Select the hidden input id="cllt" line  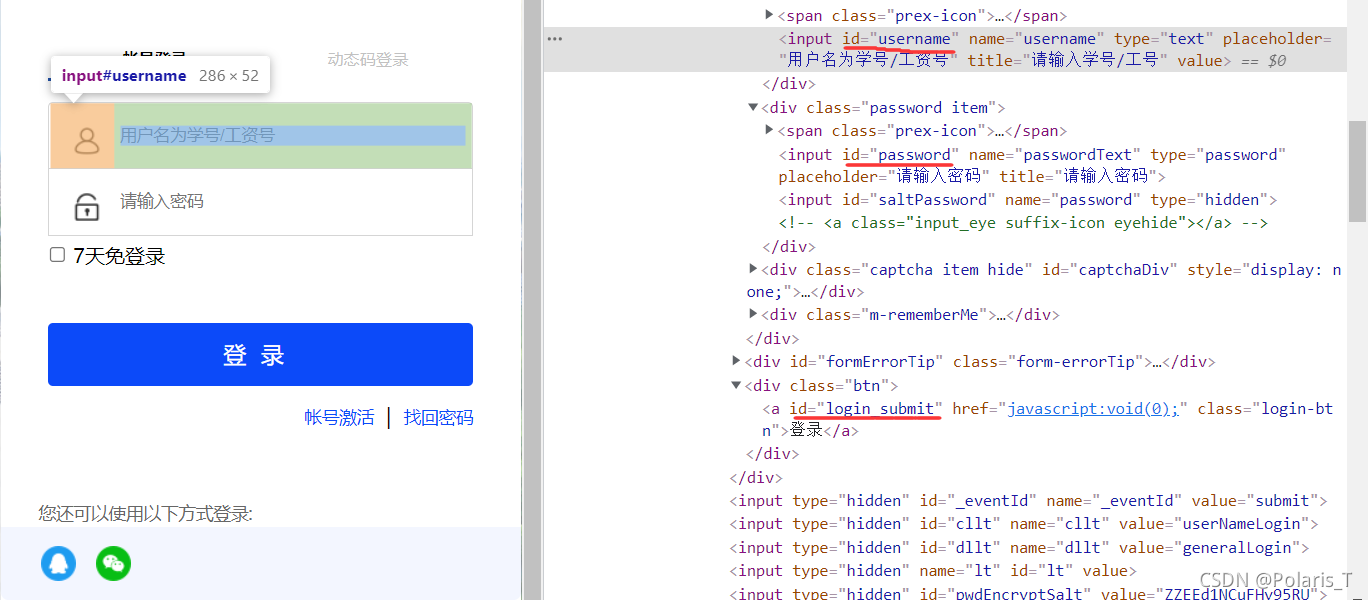(1025, 524)
